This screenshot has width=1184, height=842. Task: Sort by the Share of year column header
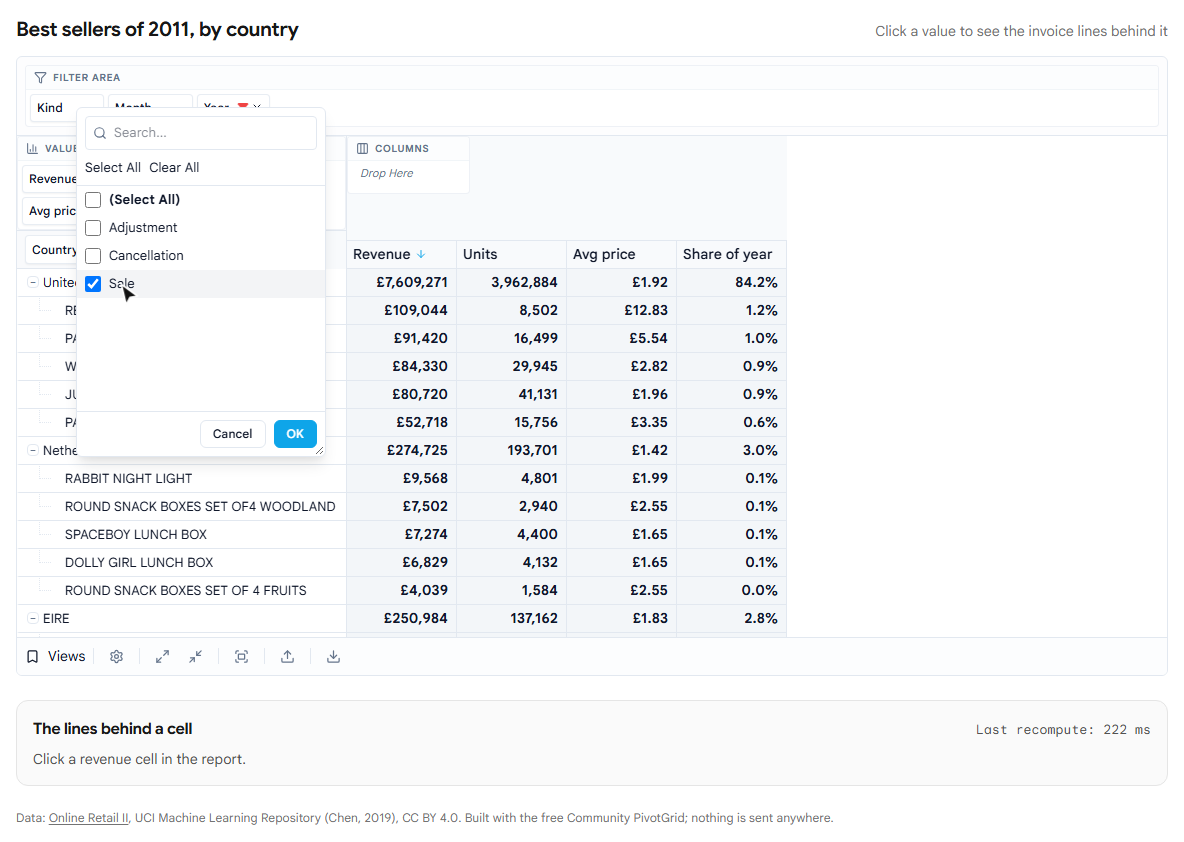(x=732, y=254)
